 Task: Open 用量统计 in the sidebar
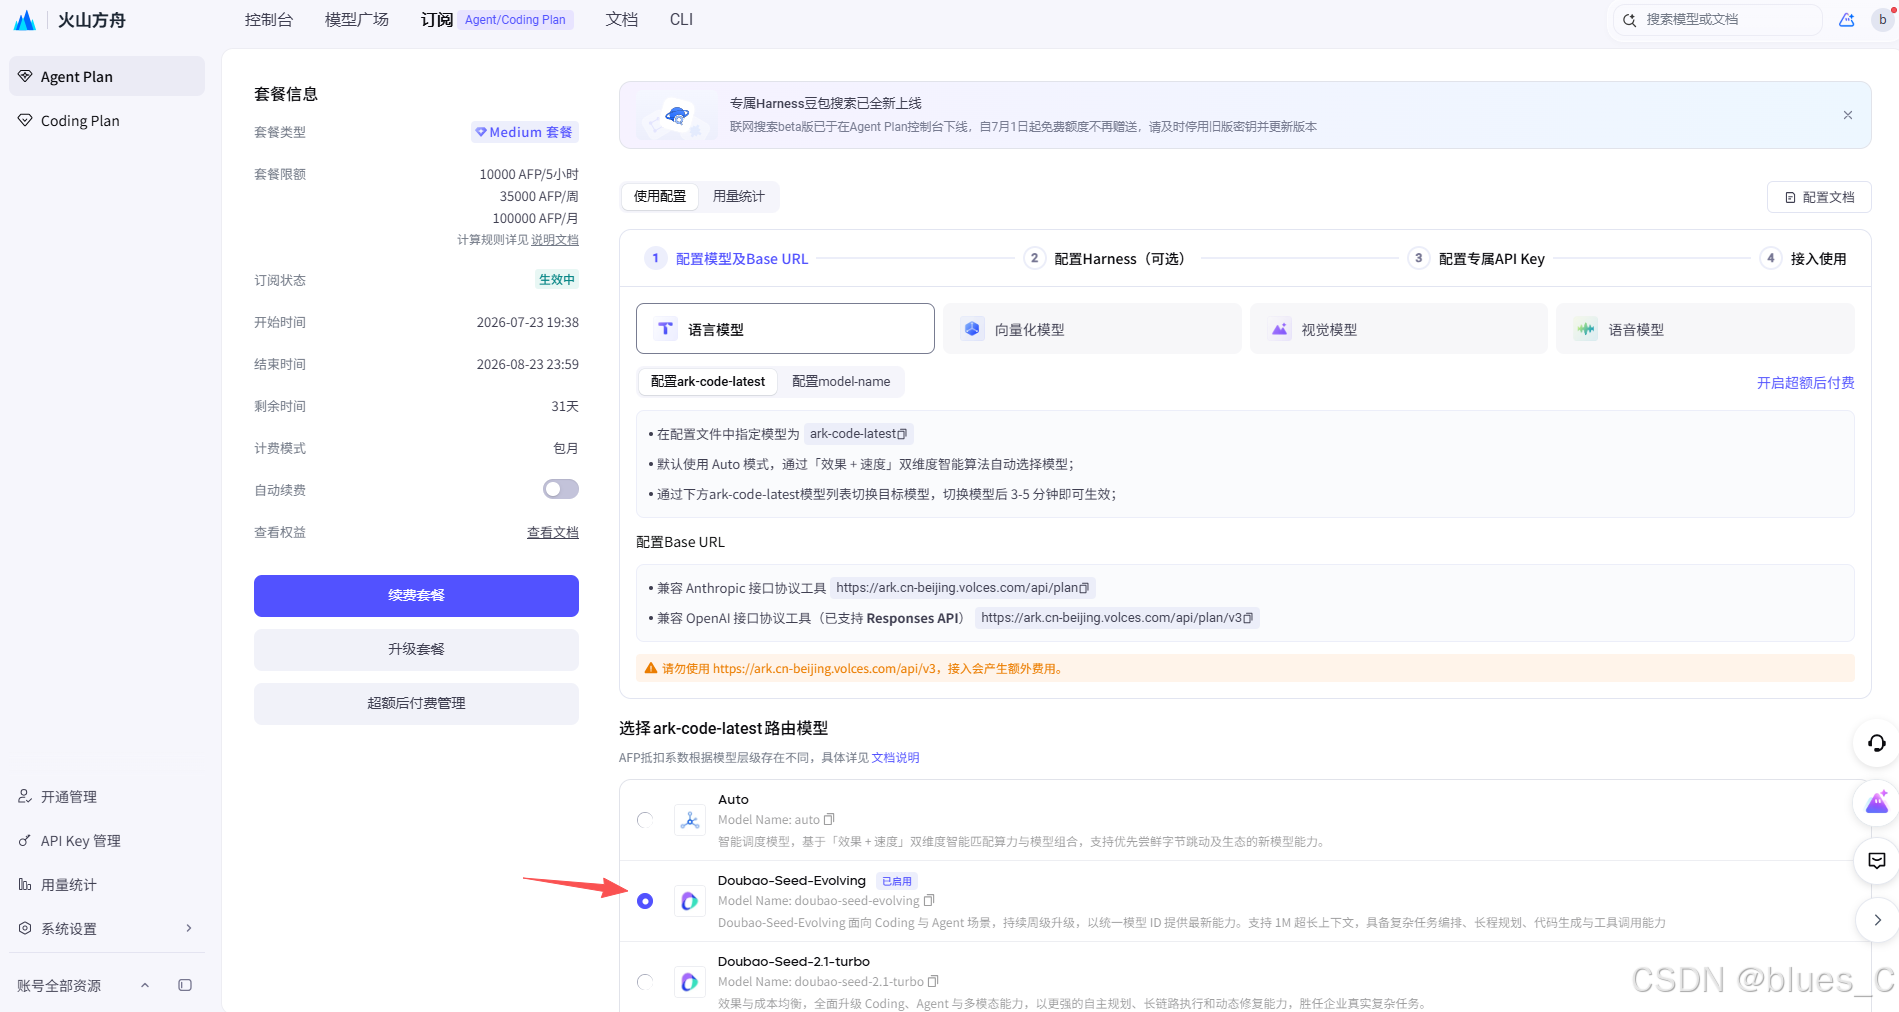click(x=107, y=885)
